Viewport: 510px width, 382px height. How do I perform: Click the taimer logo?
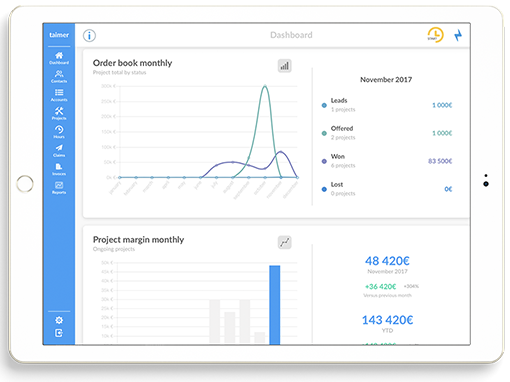[x=59, y=35]
